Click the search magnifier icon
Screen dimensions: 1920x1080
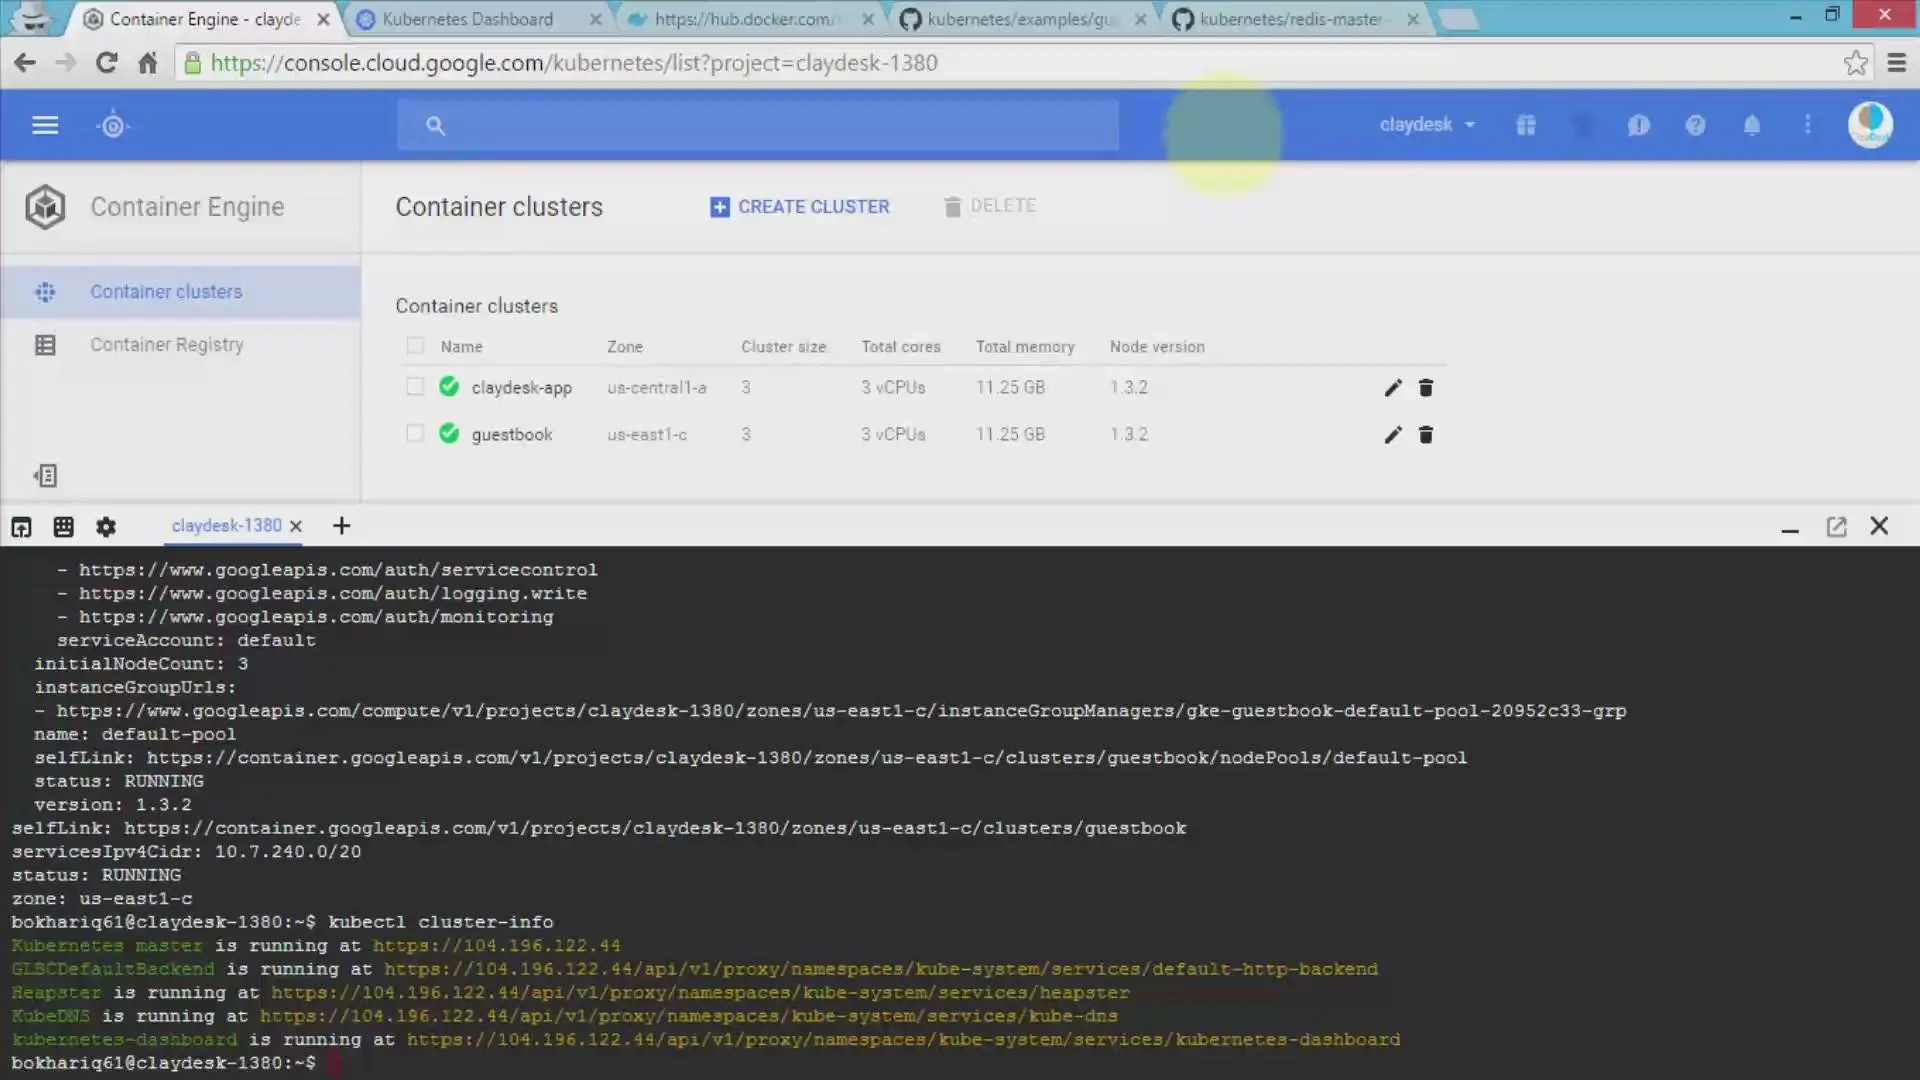tap(435, 125)
